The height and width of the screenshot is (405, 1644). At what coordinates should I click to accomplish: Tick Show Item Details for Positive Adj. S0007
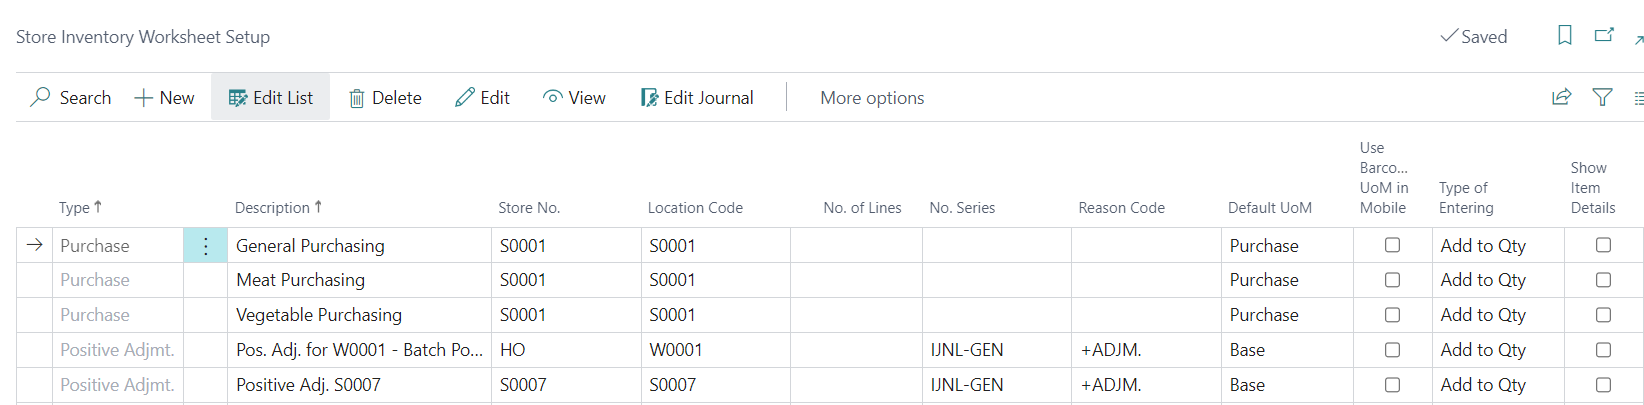coord(1603,385)
